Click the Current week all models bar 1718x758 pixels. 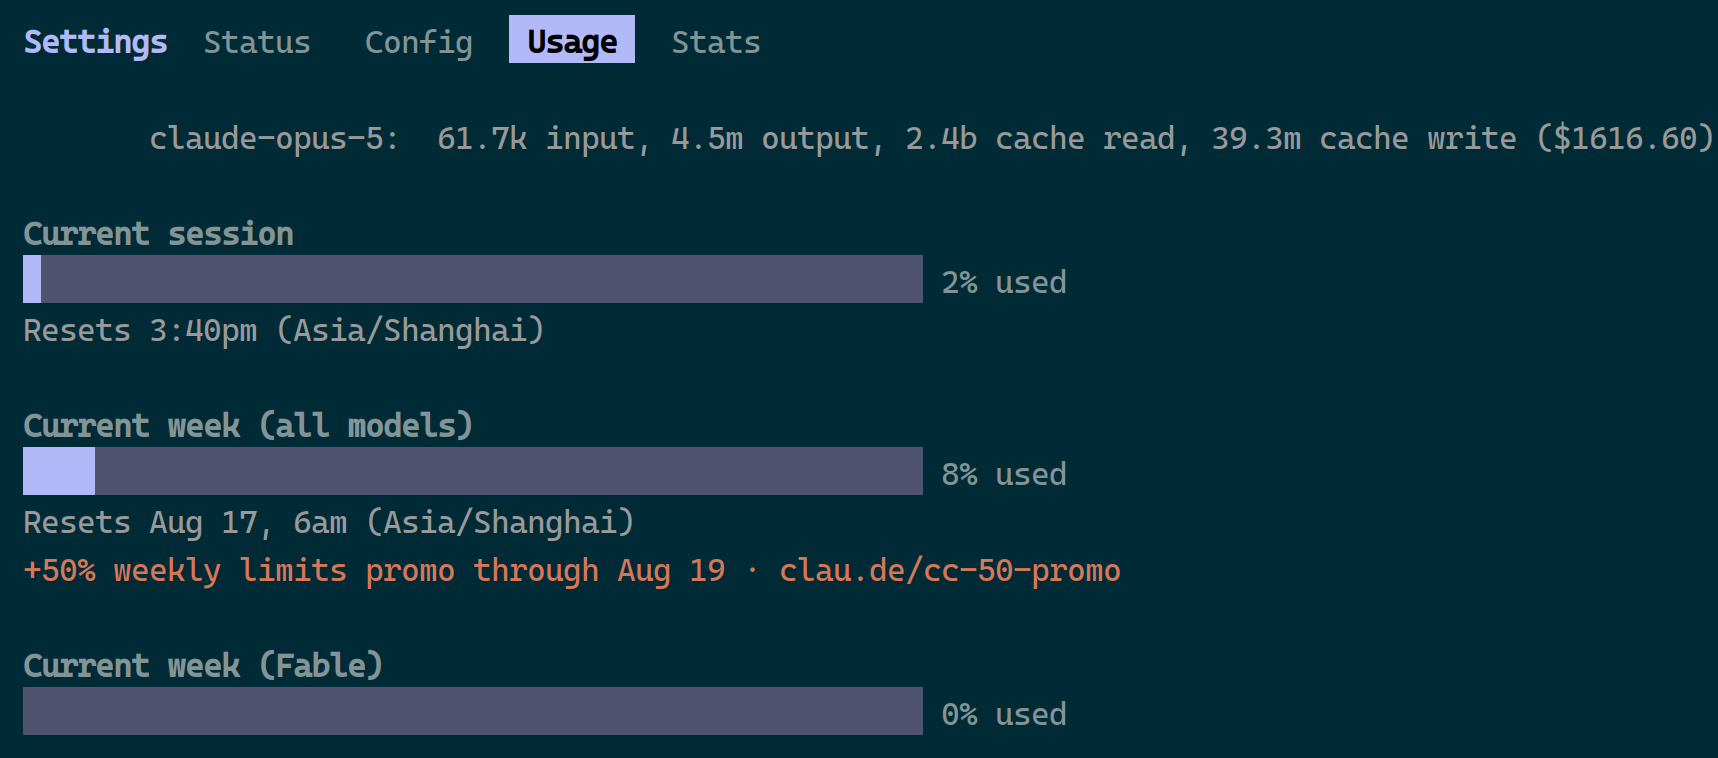(473, 471)
